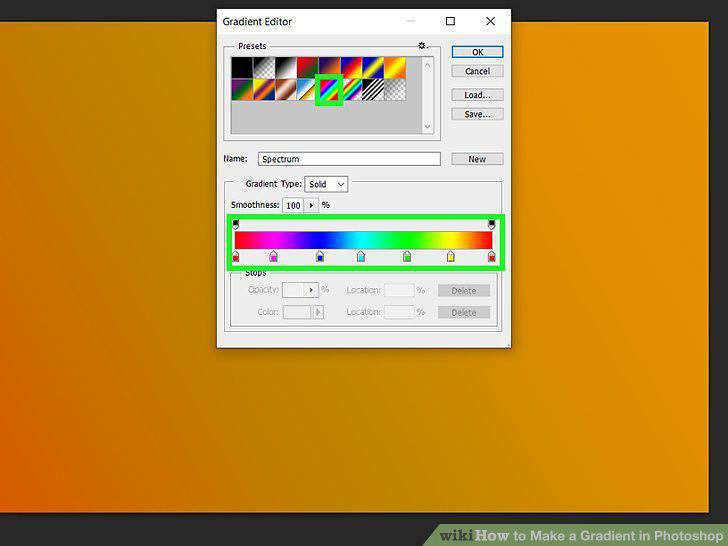The width and height of the screenshot is (728, 546).
Task: Select the cyan color stop
Action: point(361,256)
